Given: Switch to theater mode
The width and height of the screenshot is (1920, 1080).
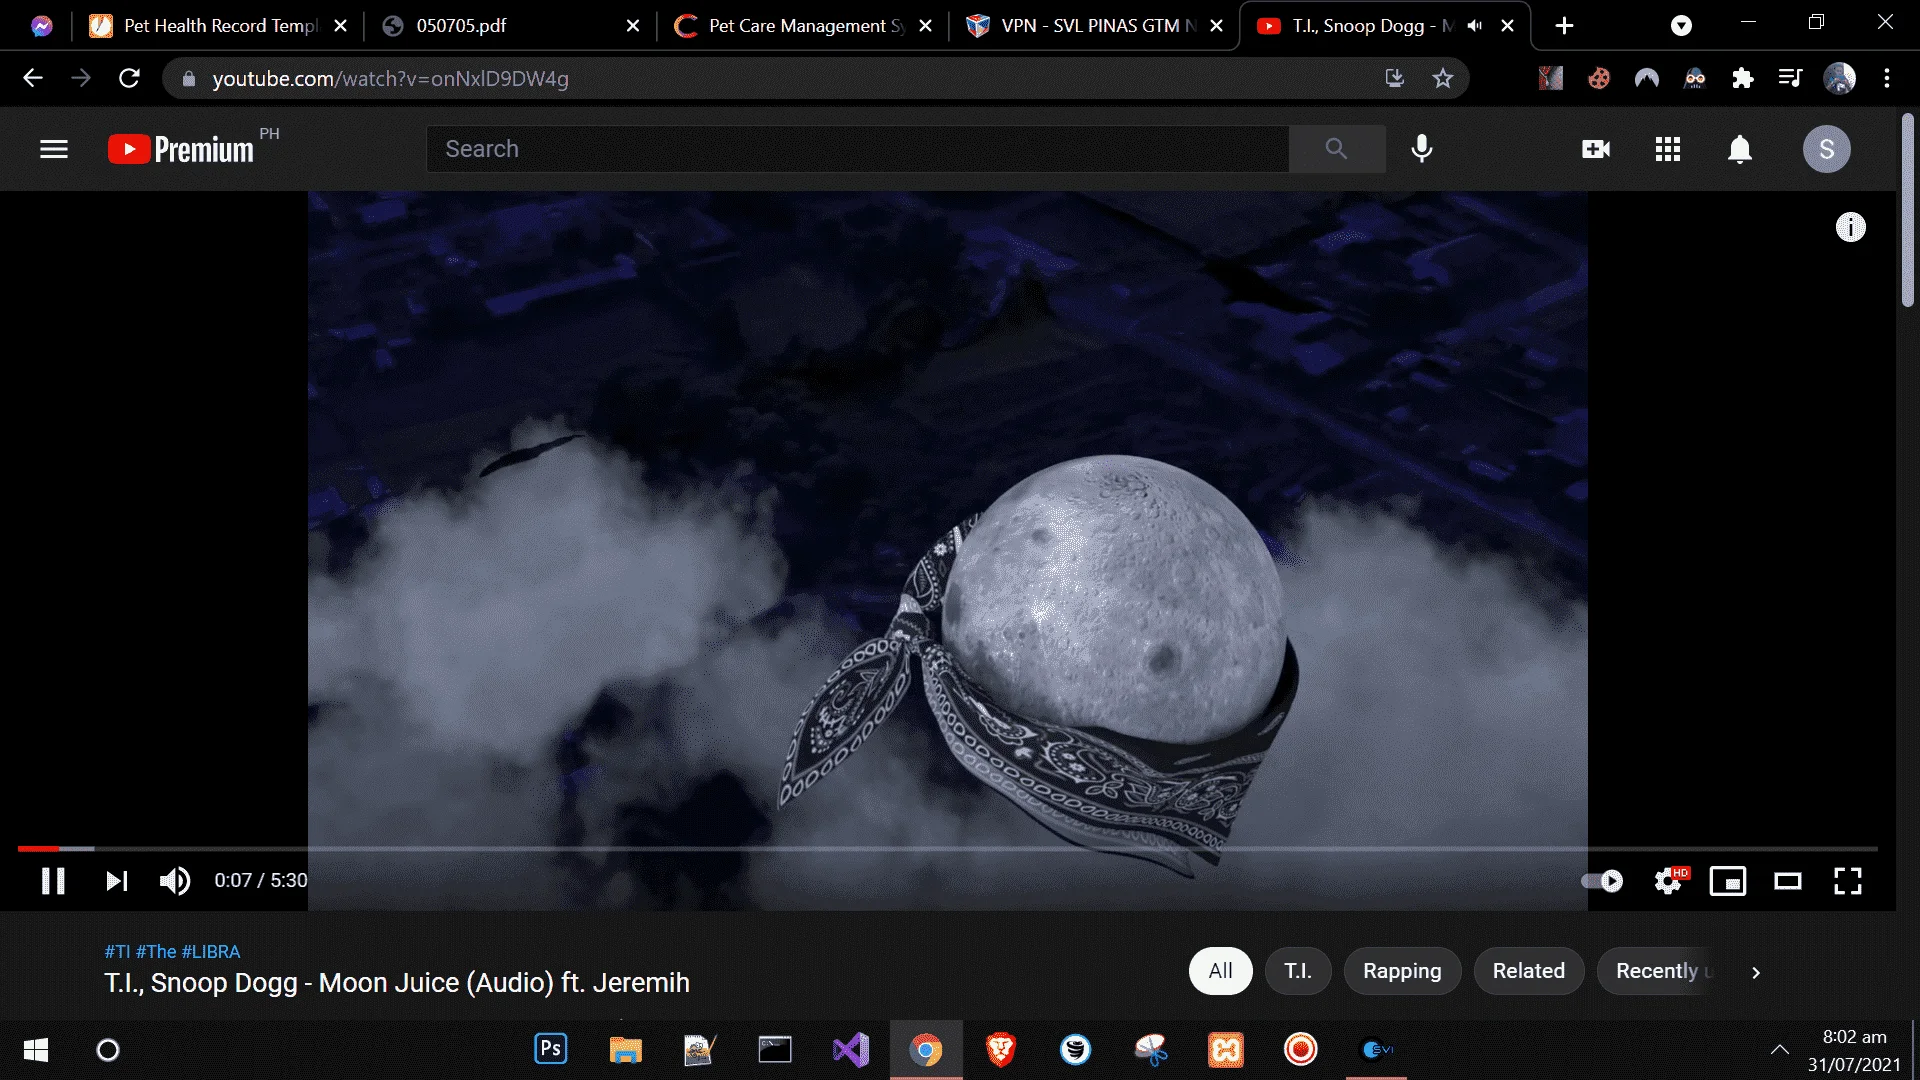Looking at the screenshot, I should (1788, 881).
